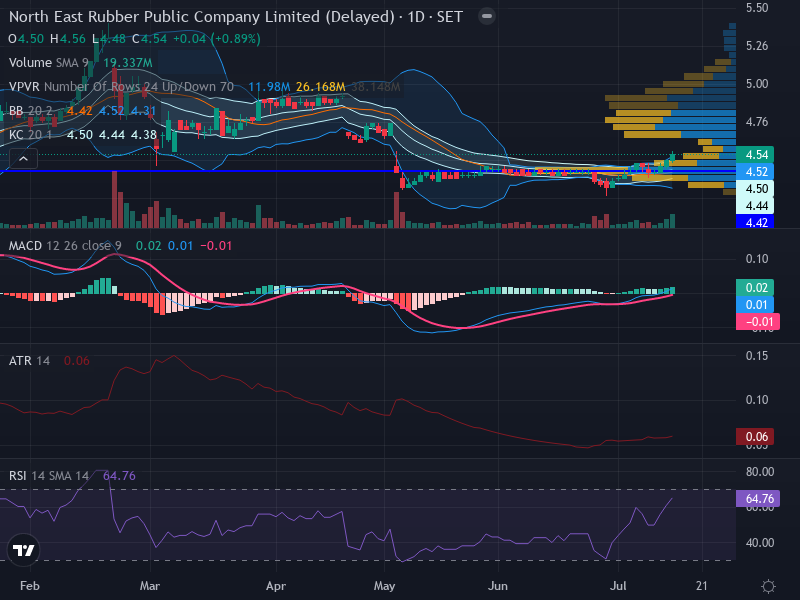Click the Apr date on time axis
The width and height of the screenshot is (800, 600).
276,586
